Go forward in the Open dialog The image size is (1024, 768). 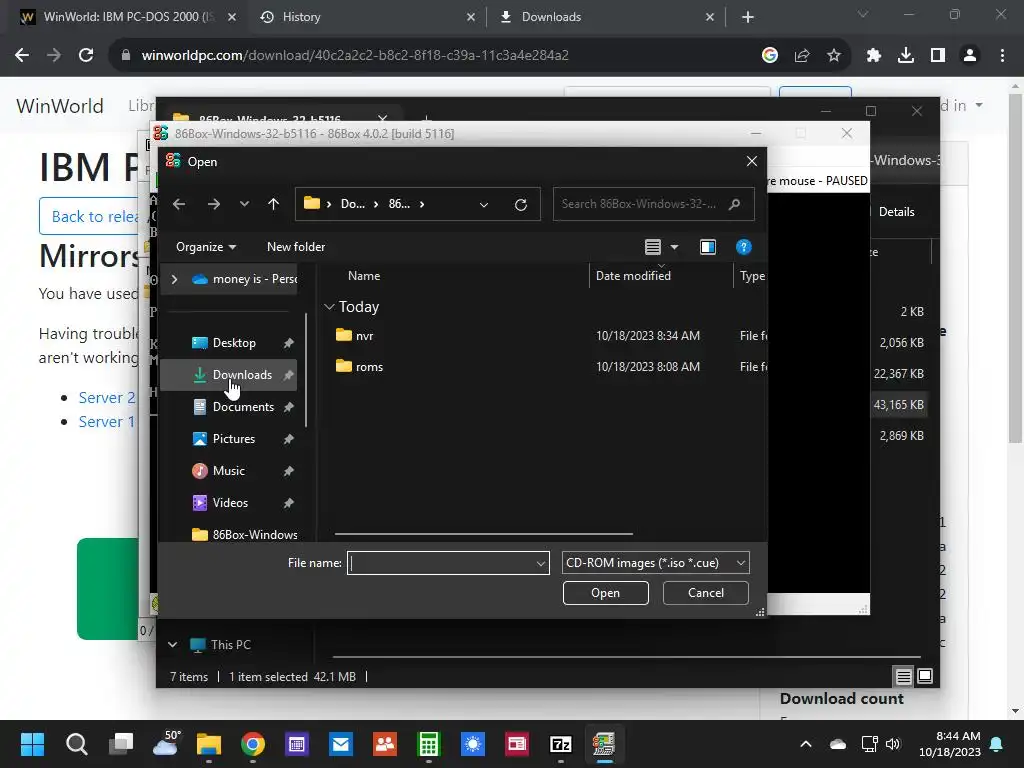[x=214, y=204]
